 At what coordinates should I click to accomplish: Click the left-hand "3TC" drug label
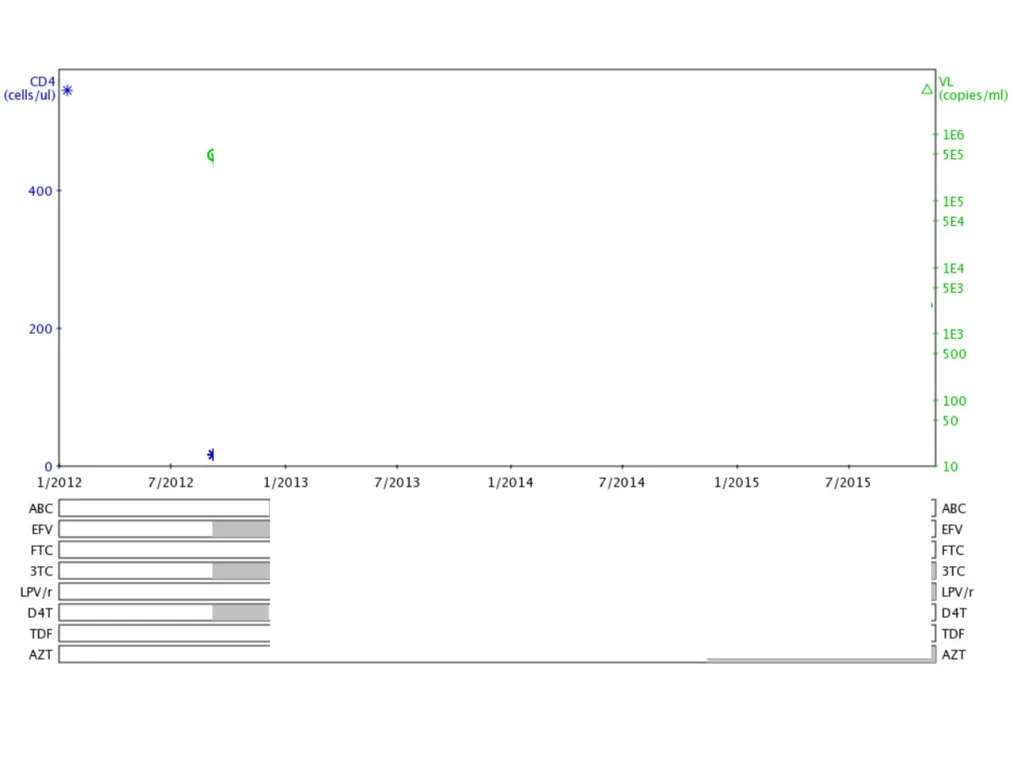(41, 571)
